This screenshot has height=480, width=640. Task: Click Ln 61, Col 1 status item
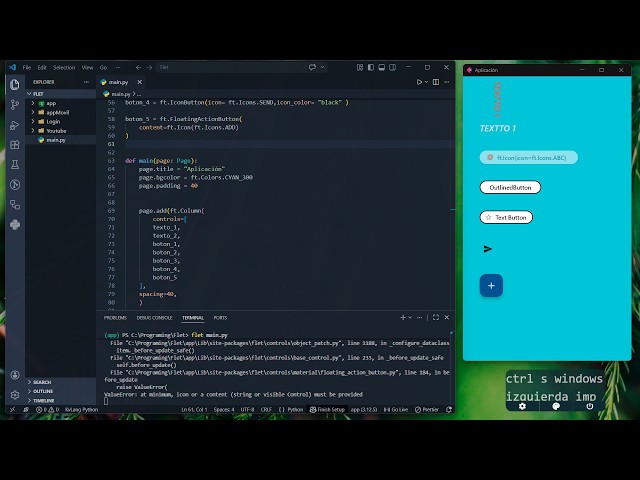point(194,409)
